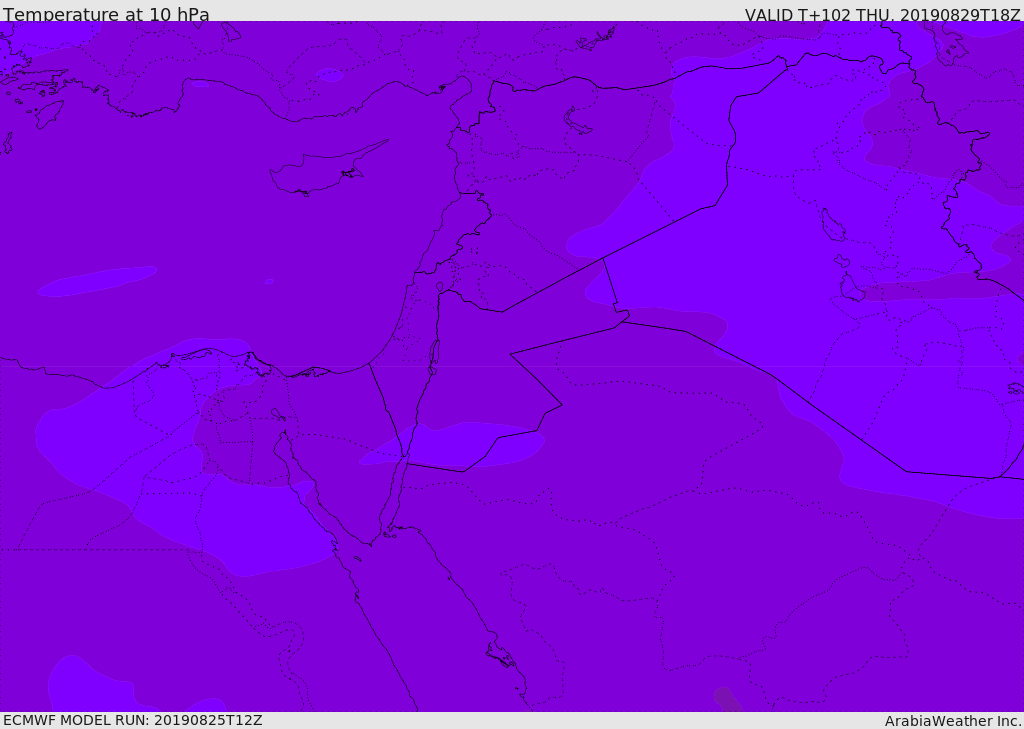1024x729 pixels.
Task: Click the 'ArabiaWeather Inc.' credit text
Action: (953, 721)
